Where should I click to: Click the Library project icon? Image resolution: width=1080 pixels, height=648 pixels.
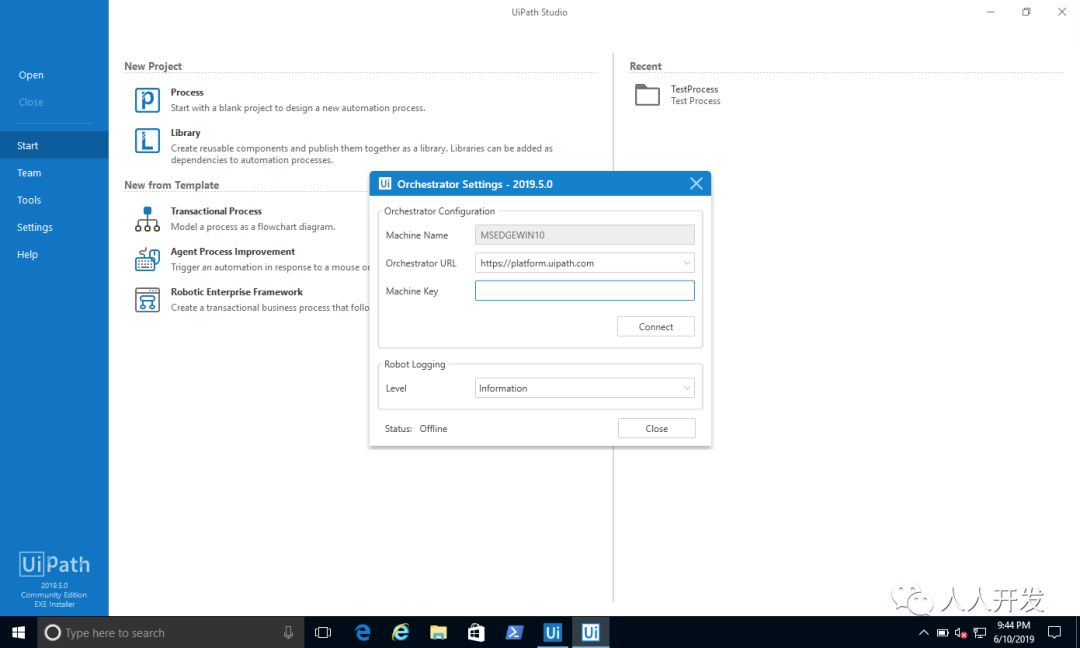point(147,140)
